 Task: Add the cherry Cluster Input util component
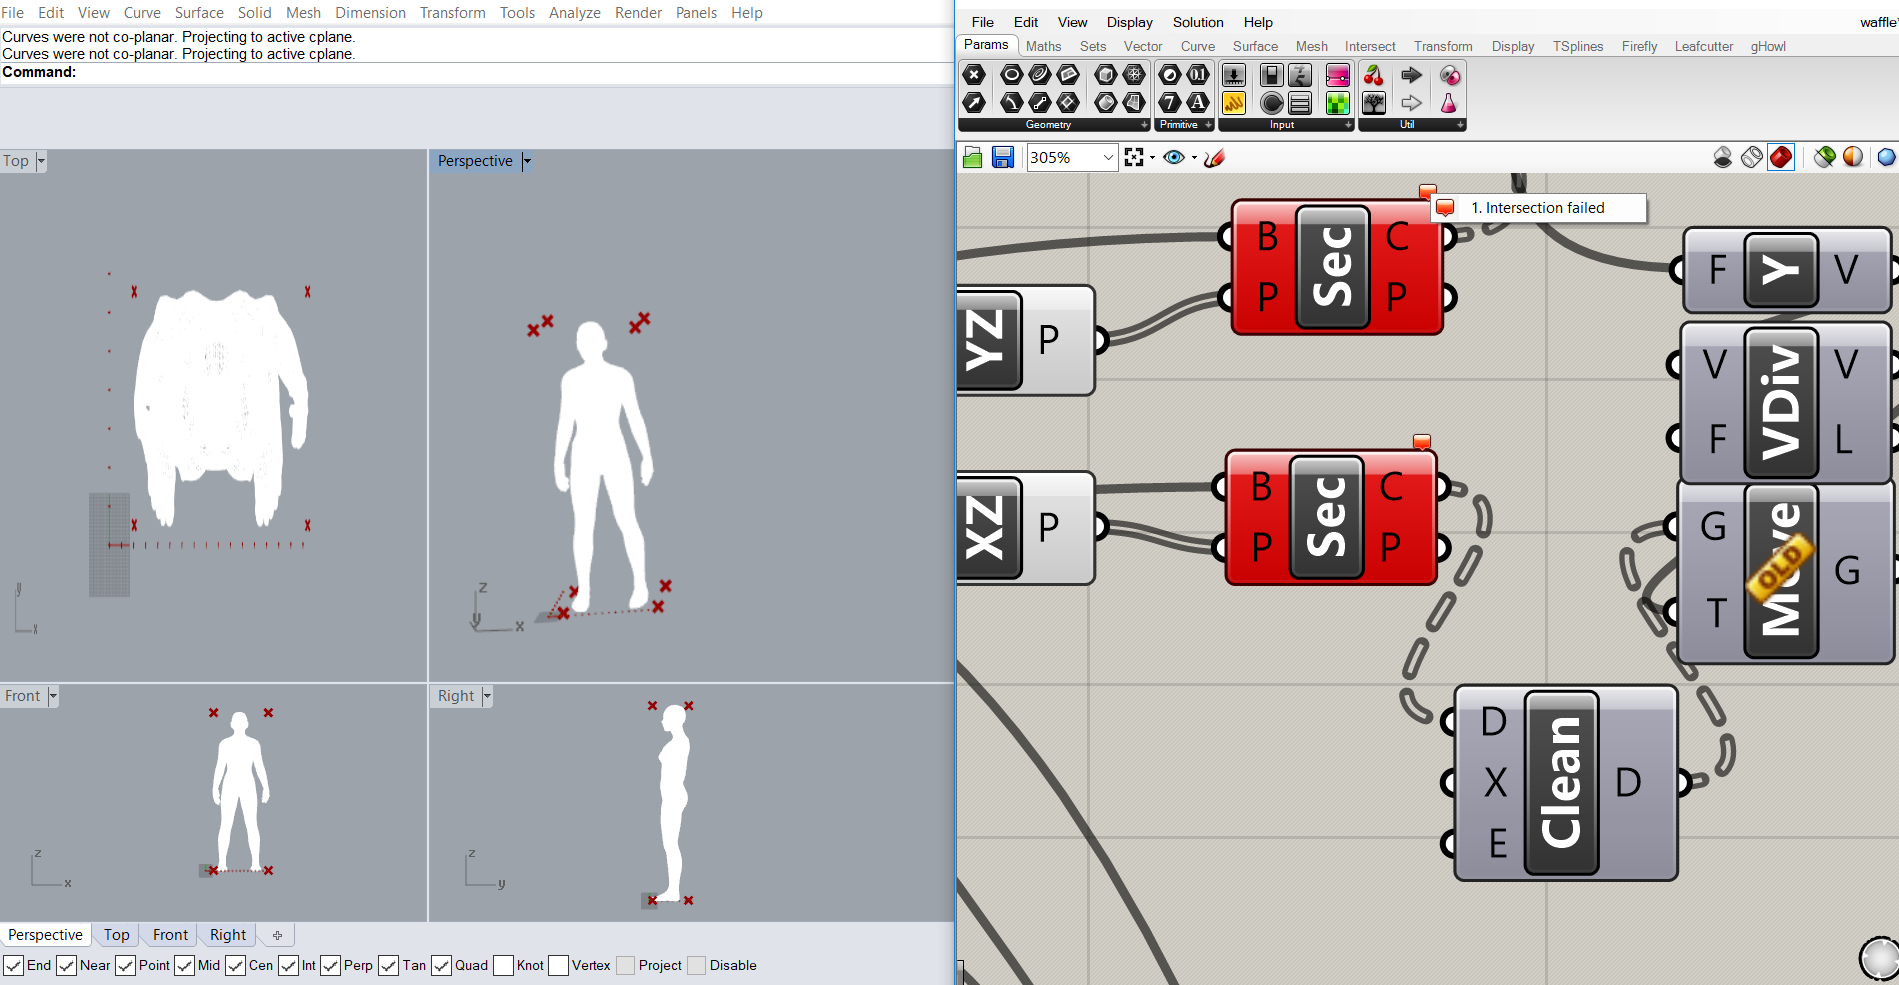1374,75
